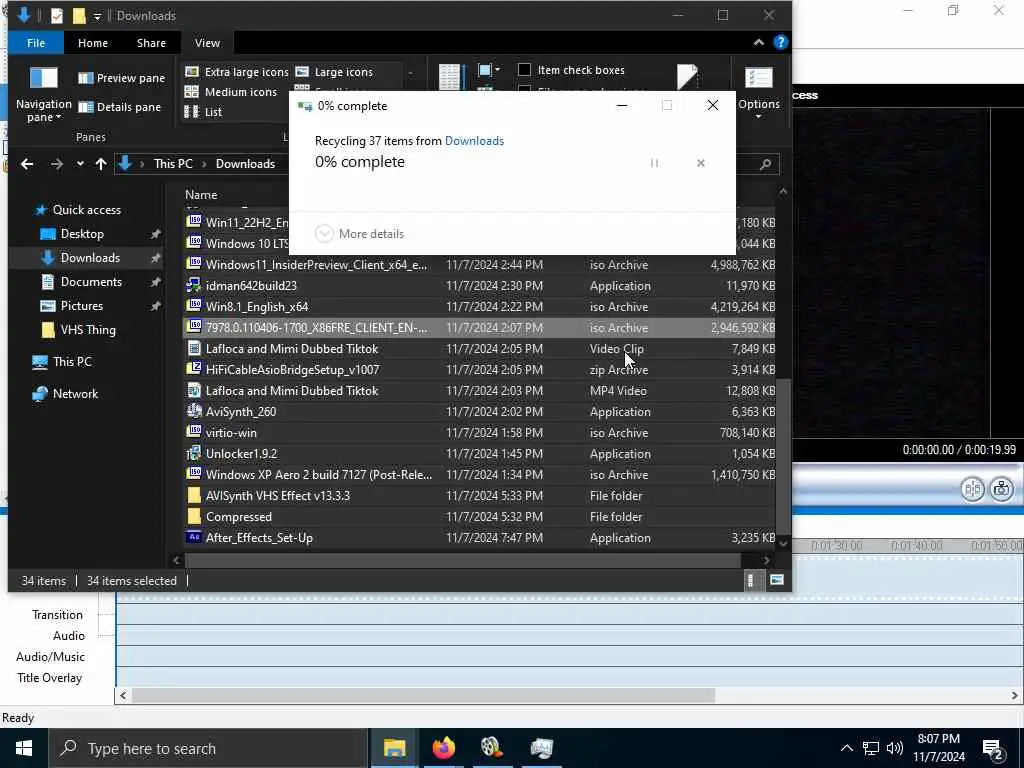Open the Options dropdown arrow
Viewport: 1024px width, 768px height.
759,117
